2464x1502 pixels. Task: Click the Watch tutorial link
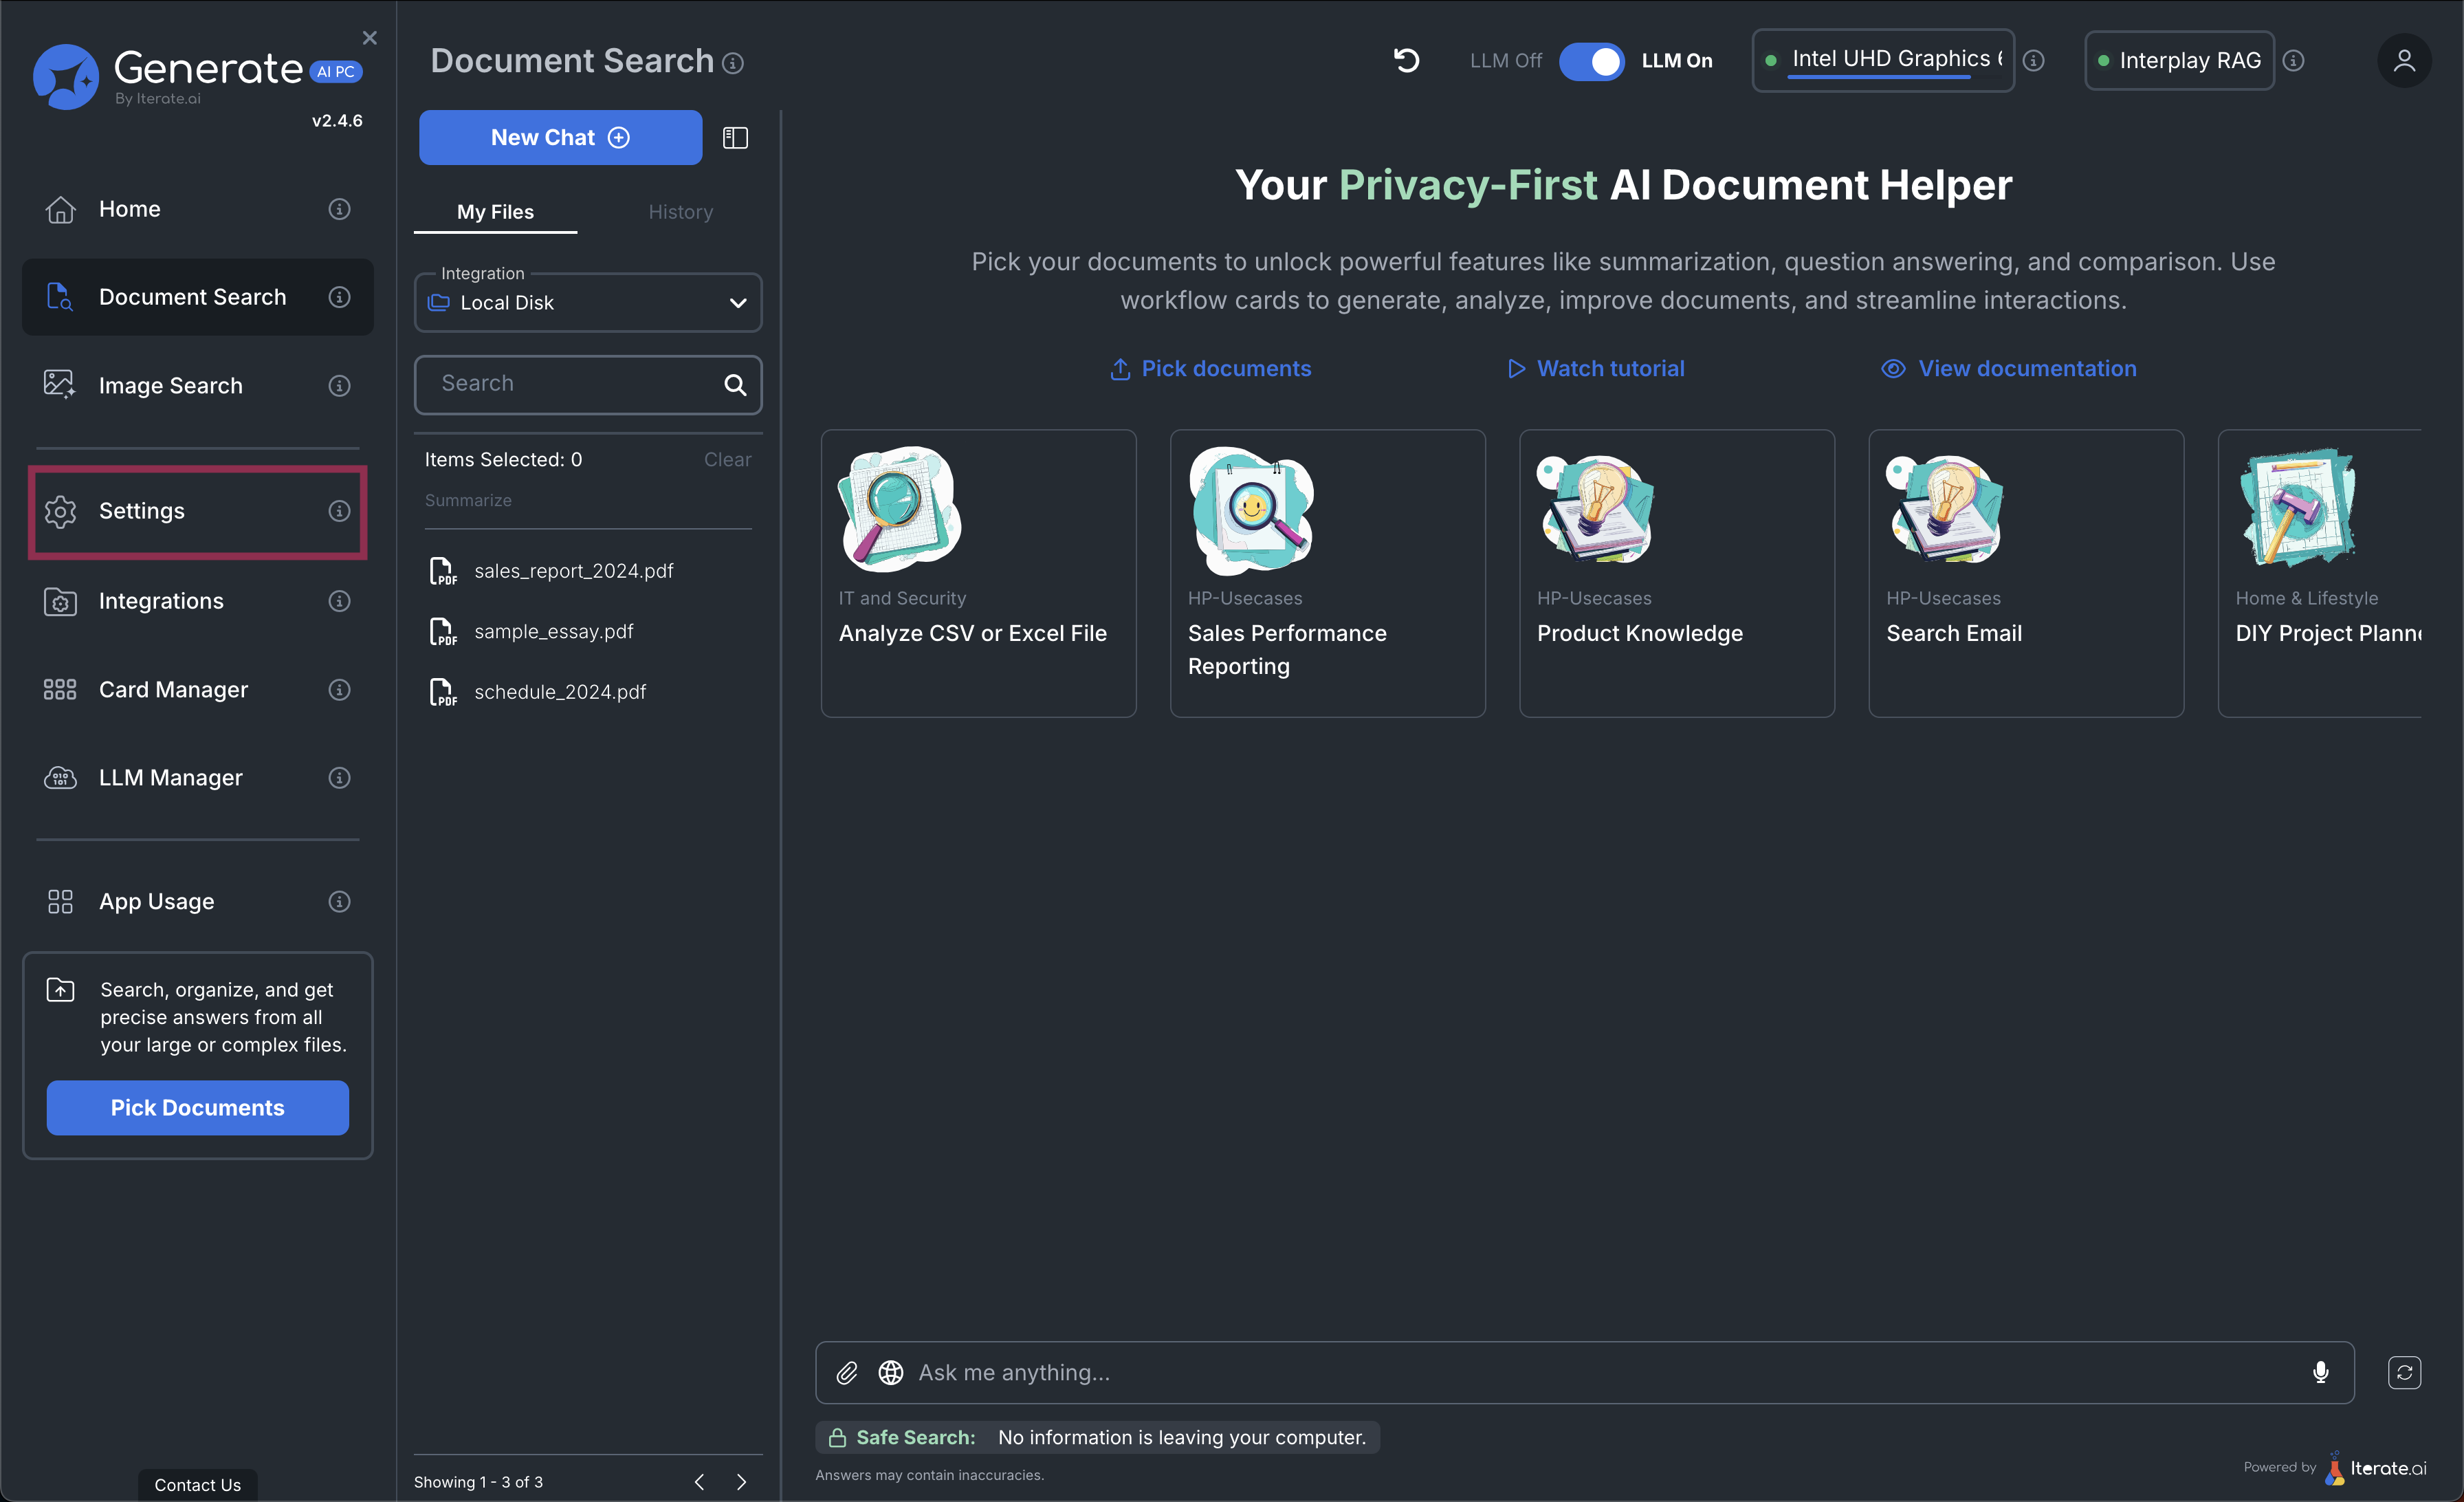(x=1596, y=369)
